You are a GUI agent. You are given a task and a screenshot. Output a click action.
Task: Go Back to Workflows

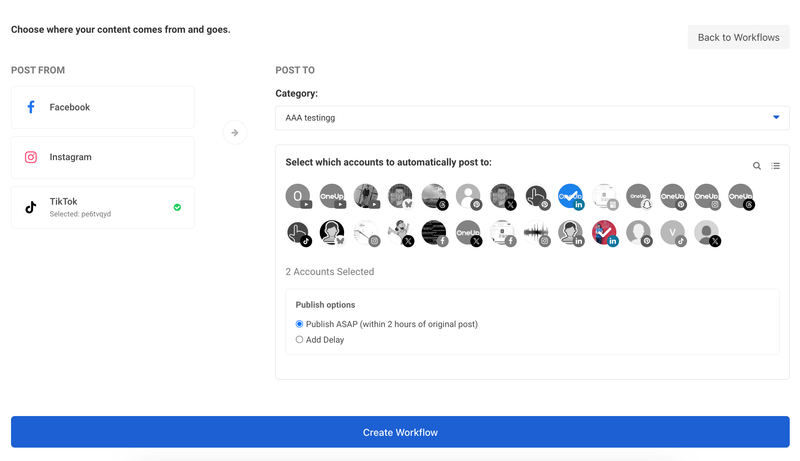tap(738, 37)
